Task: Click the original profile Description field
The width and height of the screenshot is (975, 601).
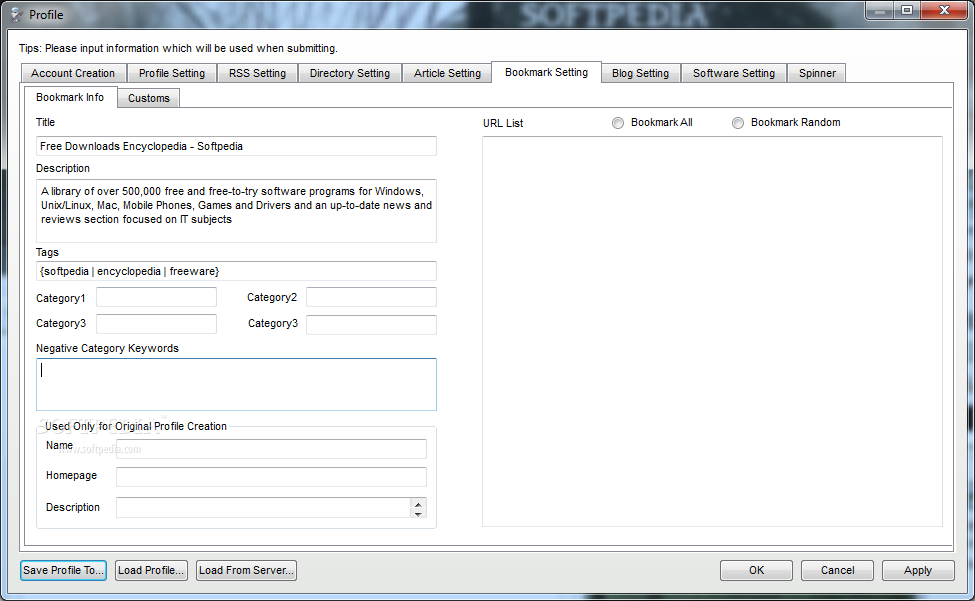Action: point(263,507)
